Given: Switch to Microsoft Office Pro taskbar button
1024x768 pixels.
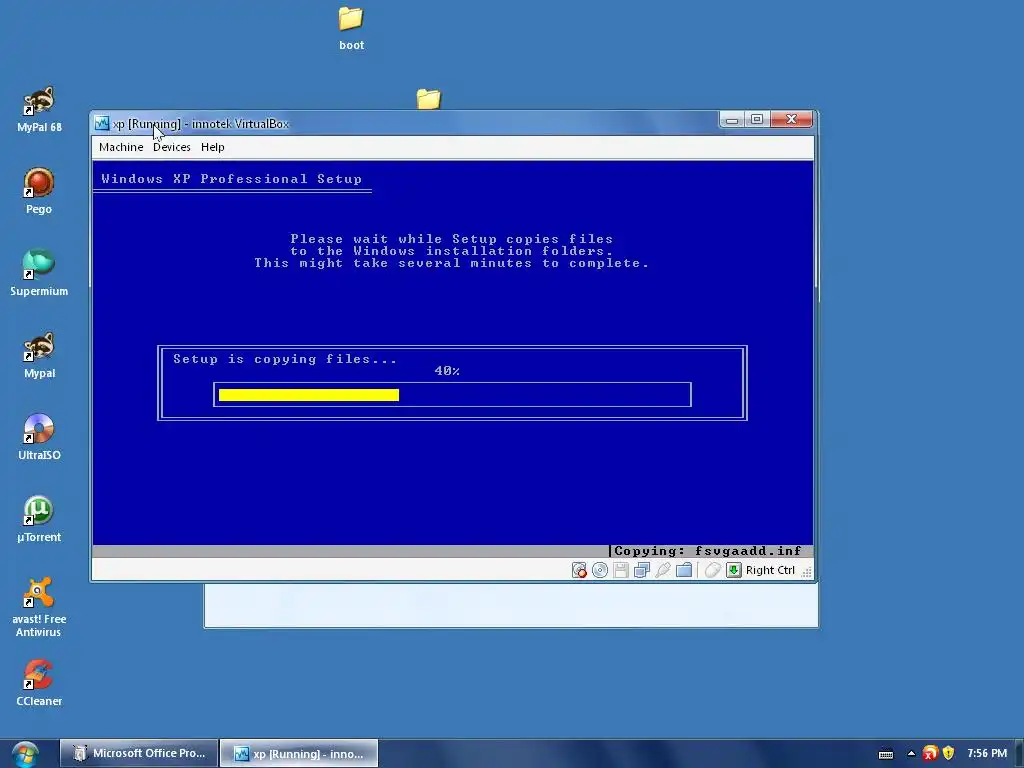Looking at the screenshot, I should click(138, 753).
